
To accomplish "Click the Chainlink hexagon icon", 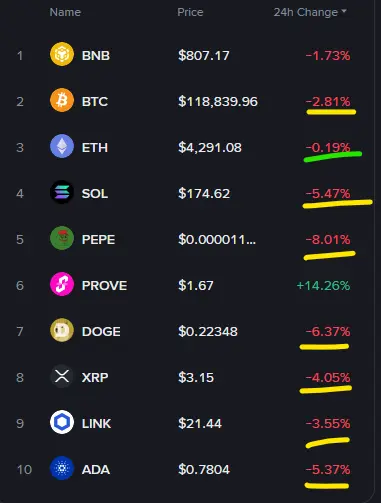I will [x=62, y=422].
